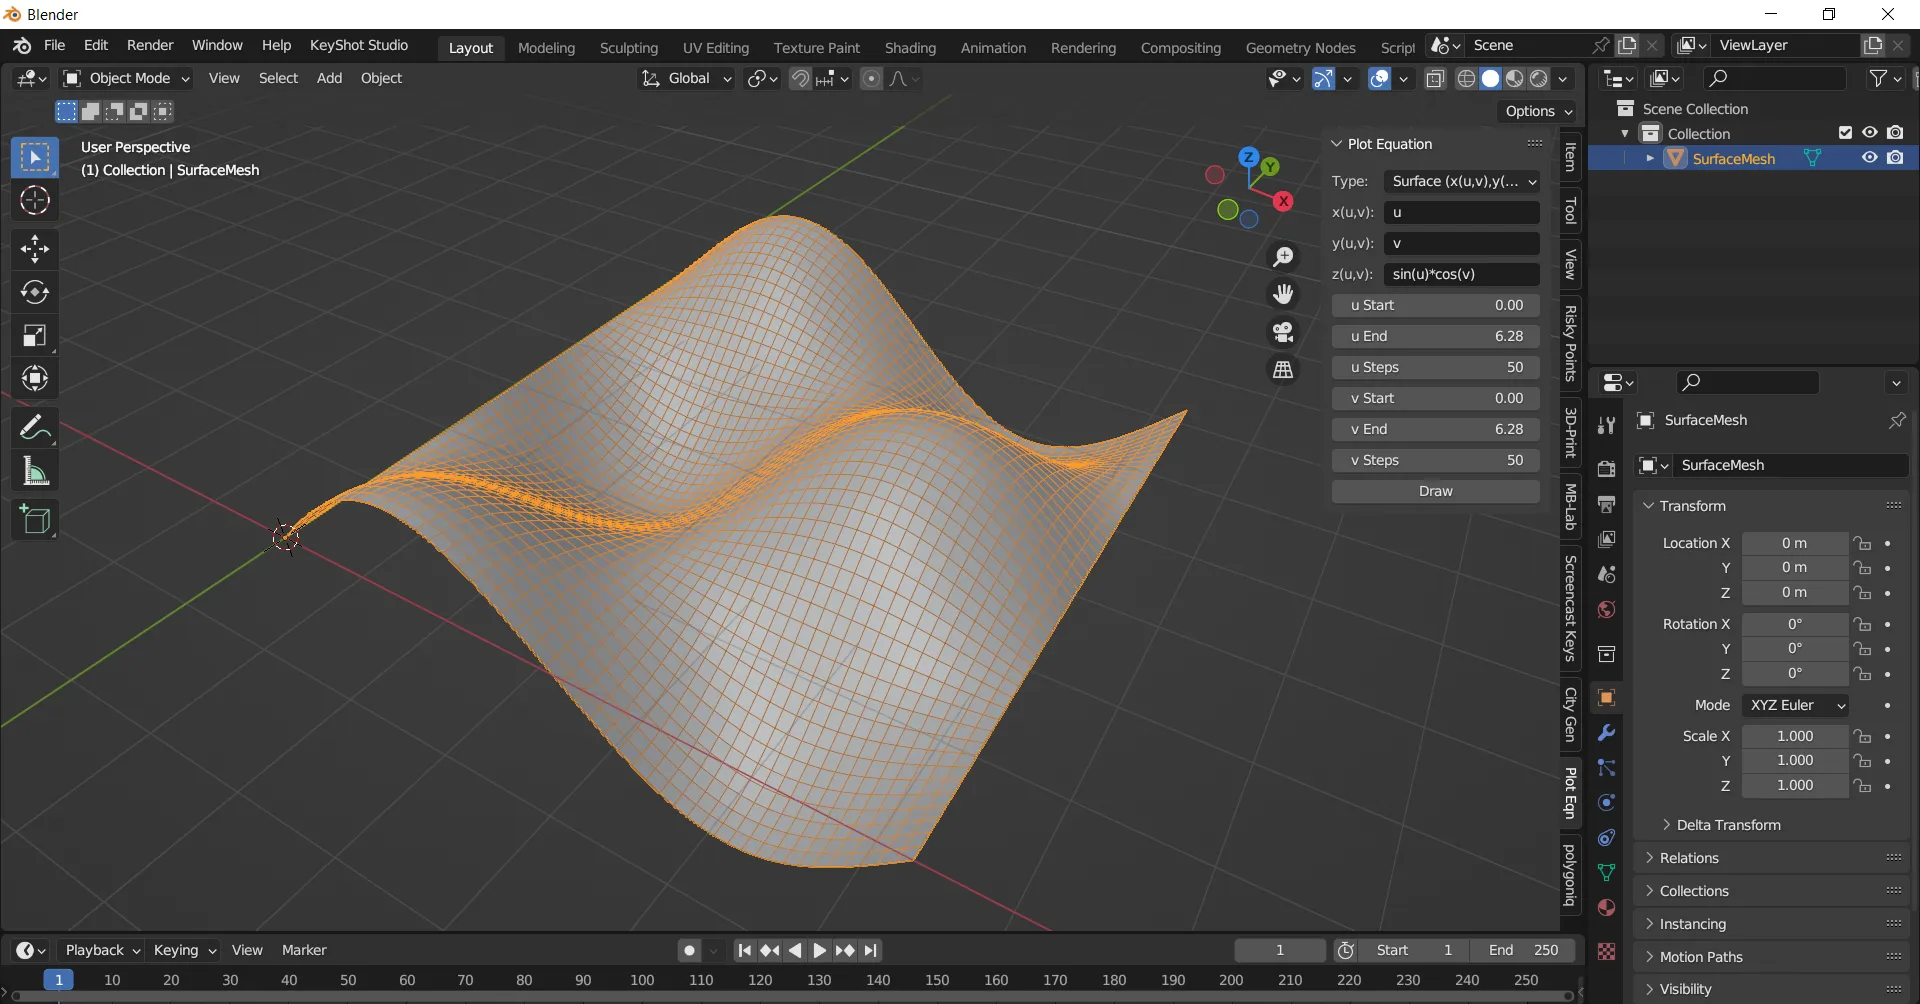Open the Texture properties checker tab
Image resolution: width=1920 pixels, height=1004 pixels.
1606,952
